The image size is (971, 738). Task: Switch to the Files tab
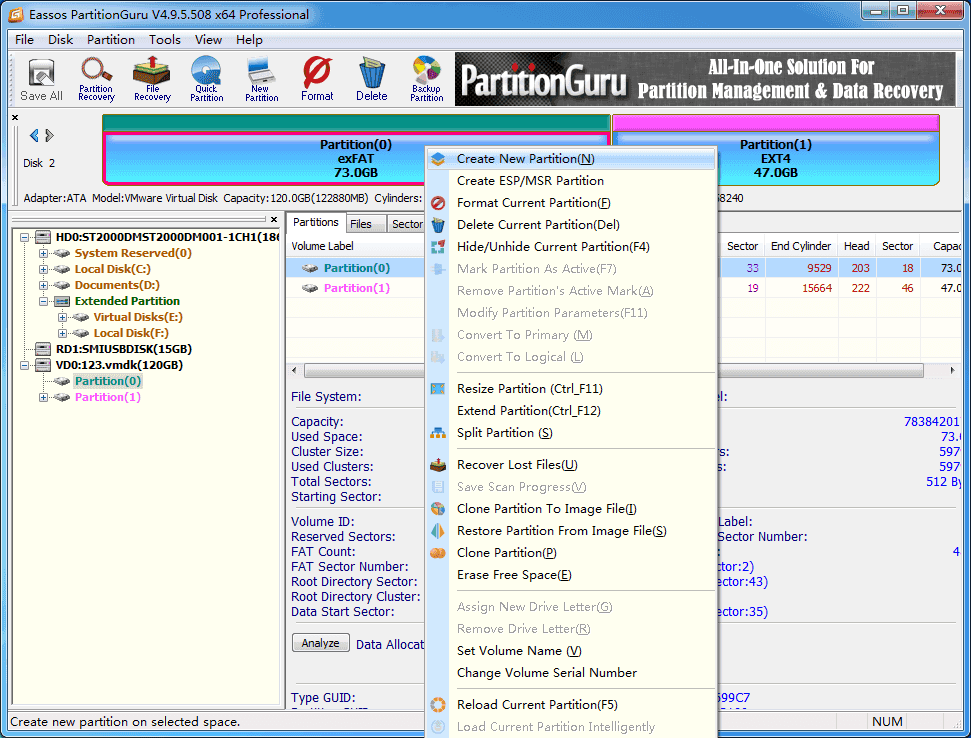point(365,224)
